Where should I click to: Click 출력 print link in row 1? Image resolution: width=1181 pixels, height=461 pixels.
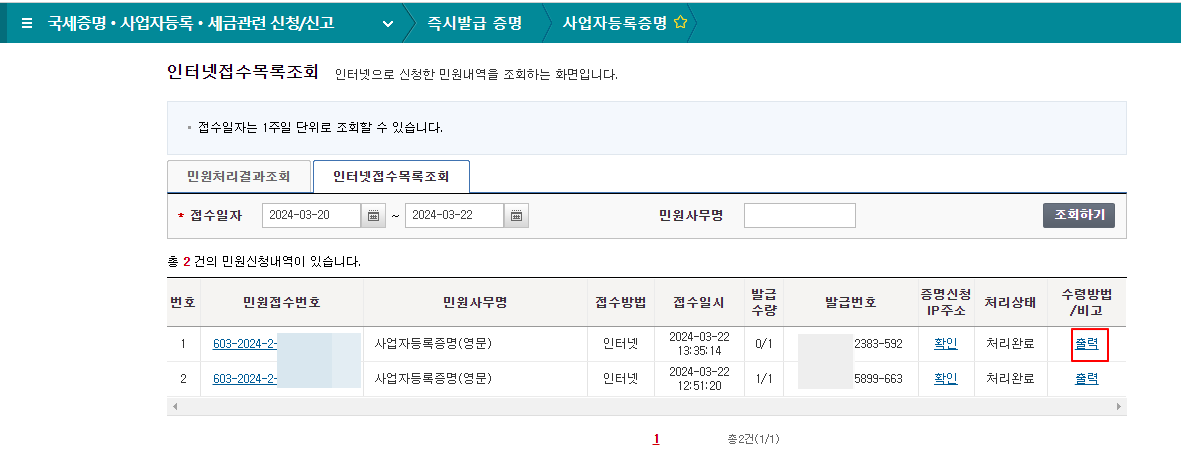click(1086, 344)
